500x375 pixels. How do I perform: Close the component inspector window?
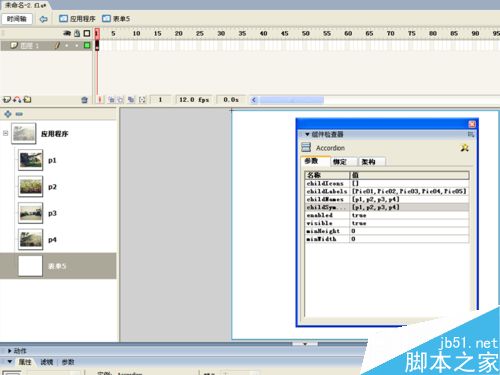[x=472, y=124]
